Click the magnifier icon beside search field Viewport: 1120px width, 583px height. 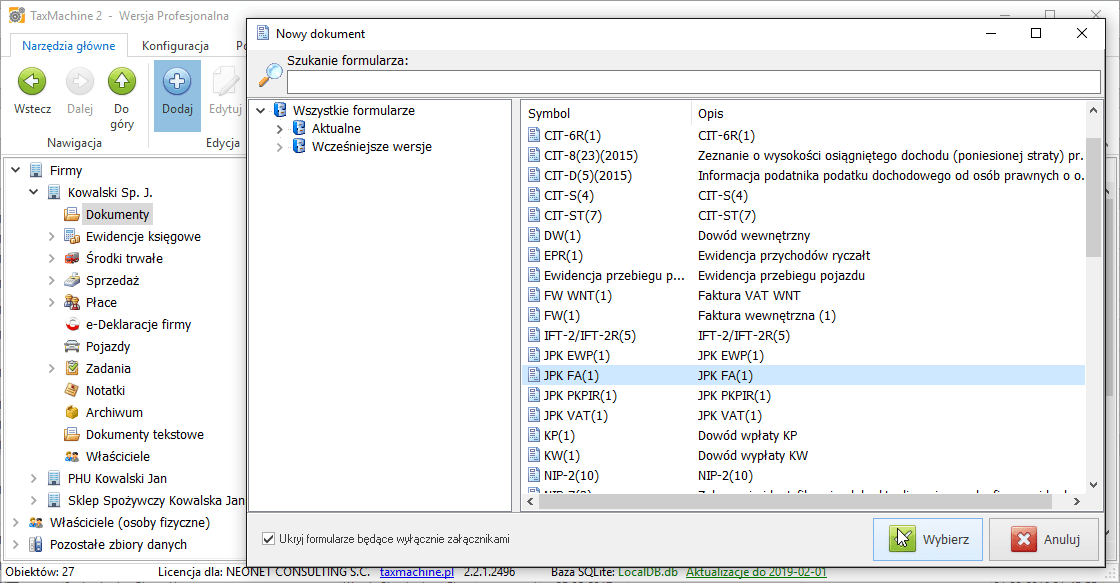(x=270, y=76)
